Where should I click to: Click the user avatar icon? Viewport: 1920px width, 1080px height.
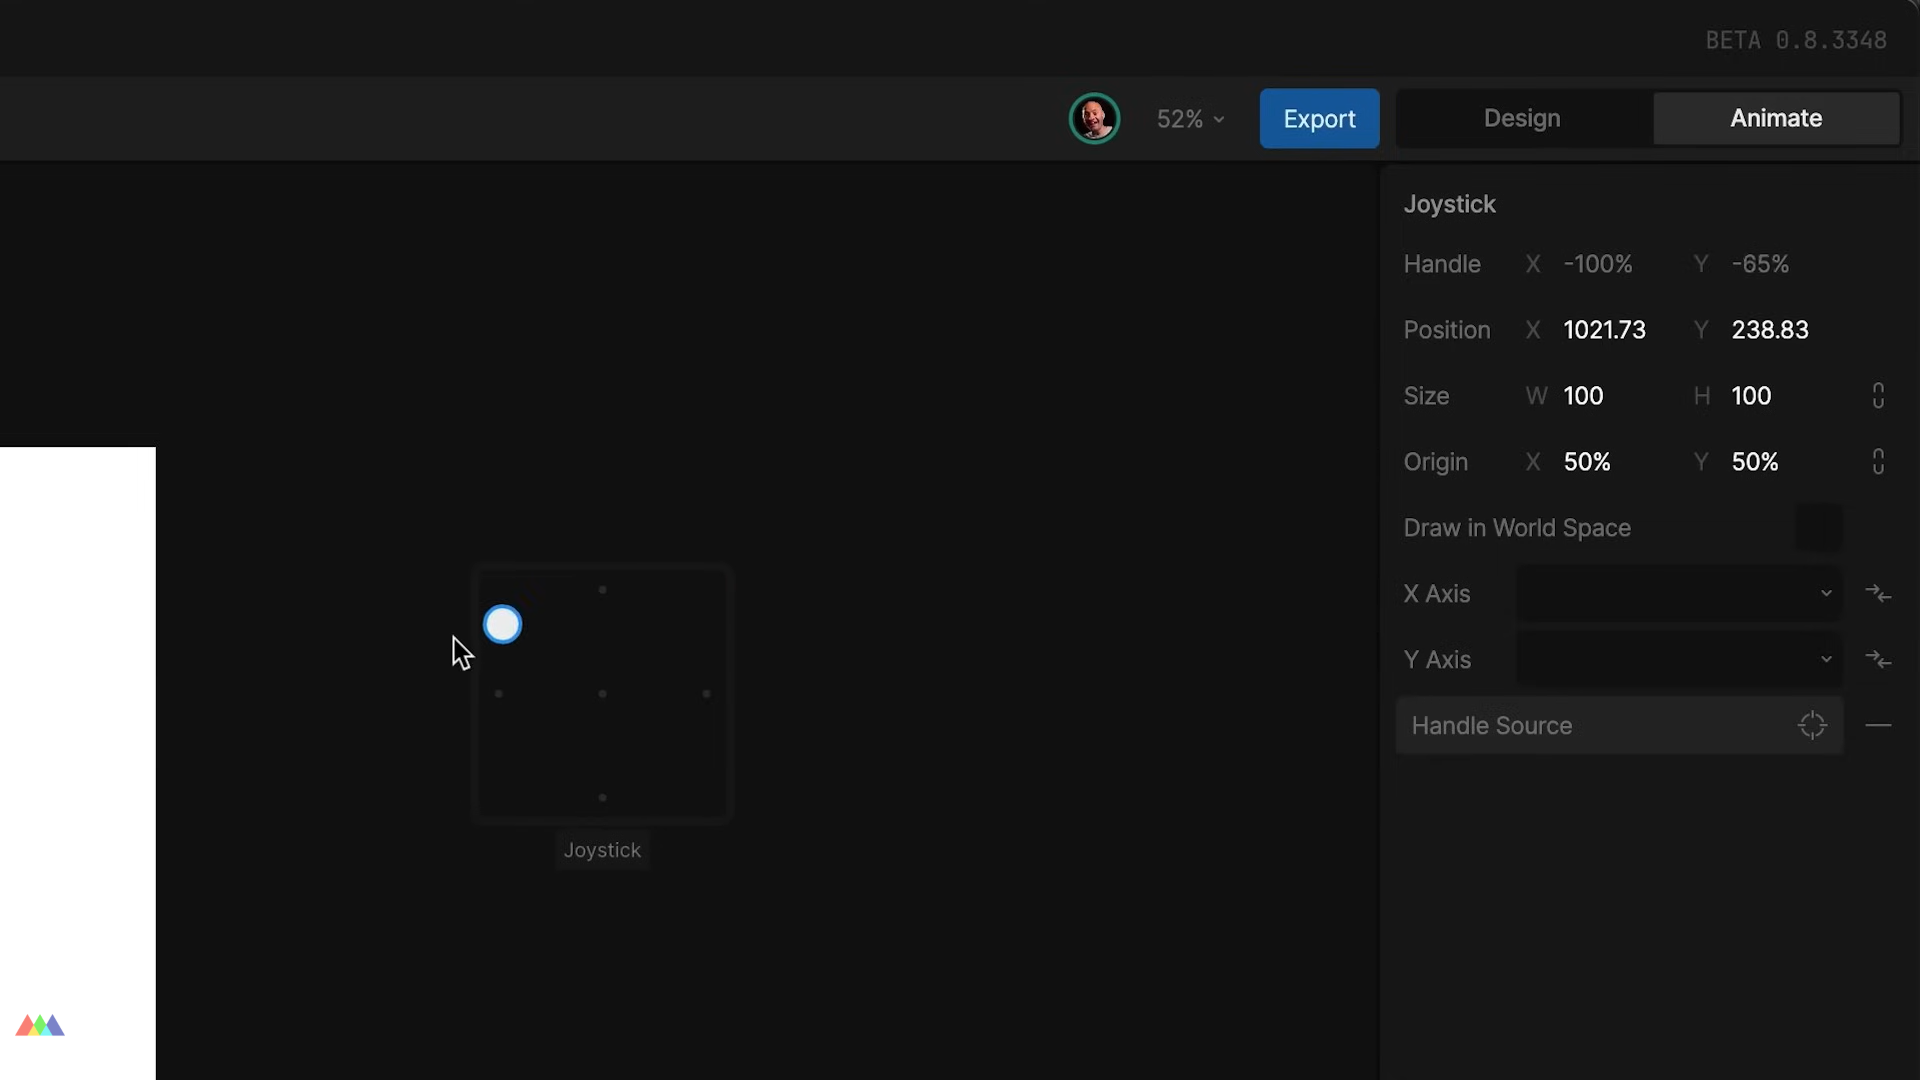coord(1094,119)
